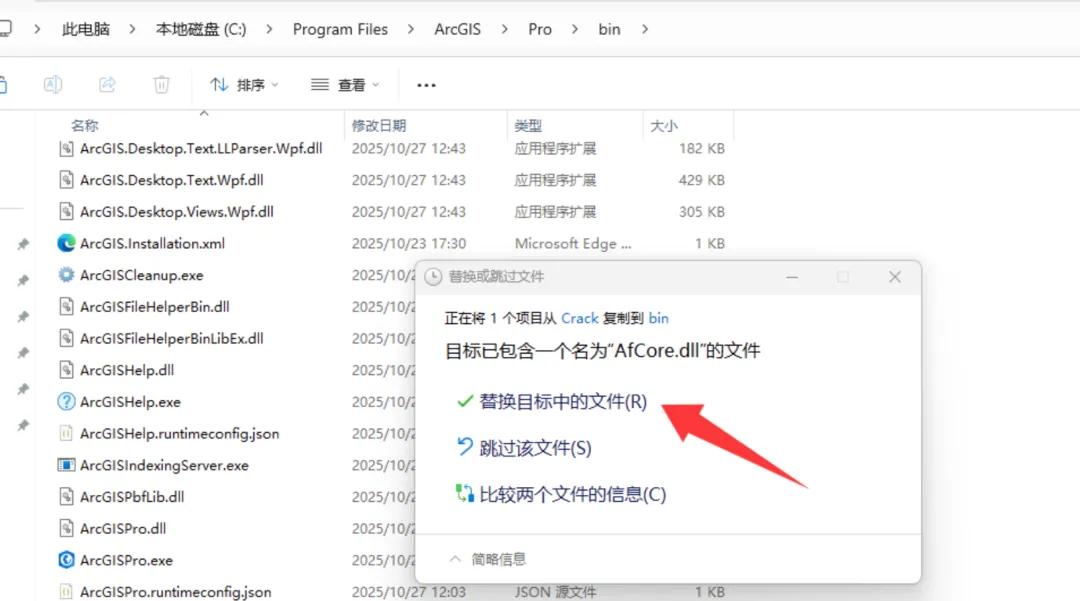This screenshot has width=1080, height=601.
Task: Select file ArcGIS.Desktop.Text.LLParser.Wpf.dll
Action: click(x=201, y=149)
